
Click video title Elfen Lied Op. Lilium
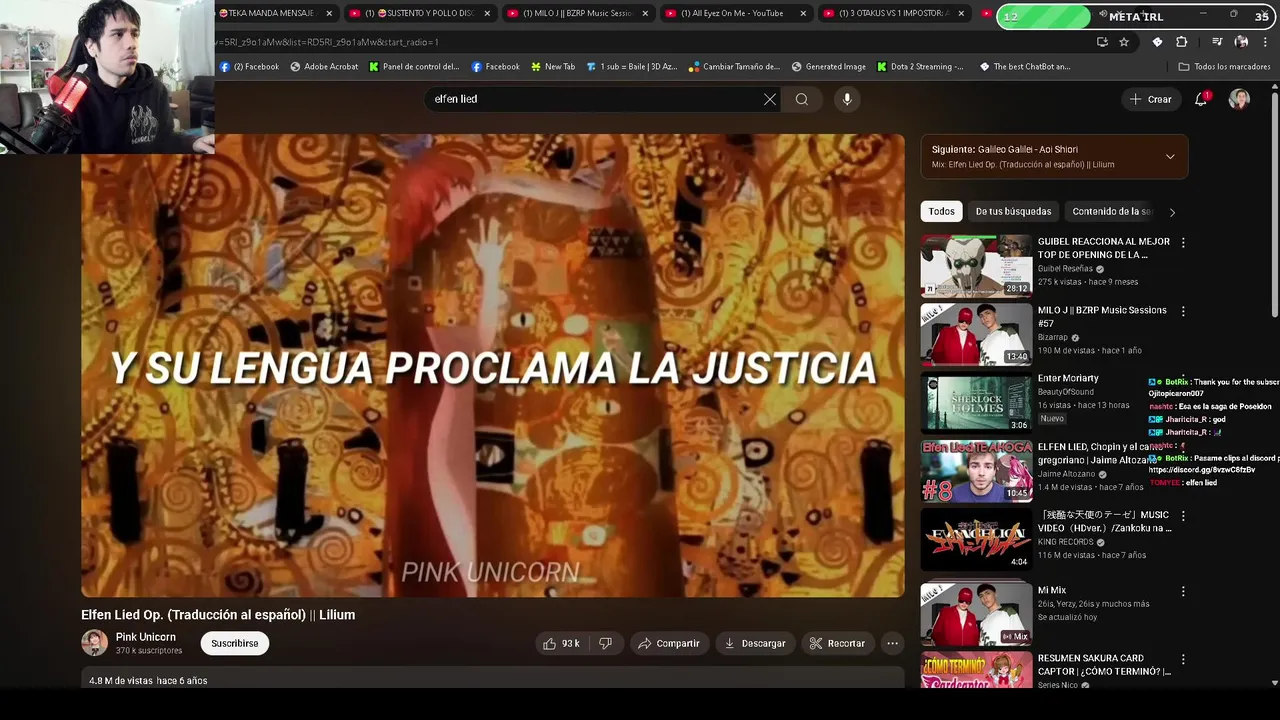(x=218, y=614)
